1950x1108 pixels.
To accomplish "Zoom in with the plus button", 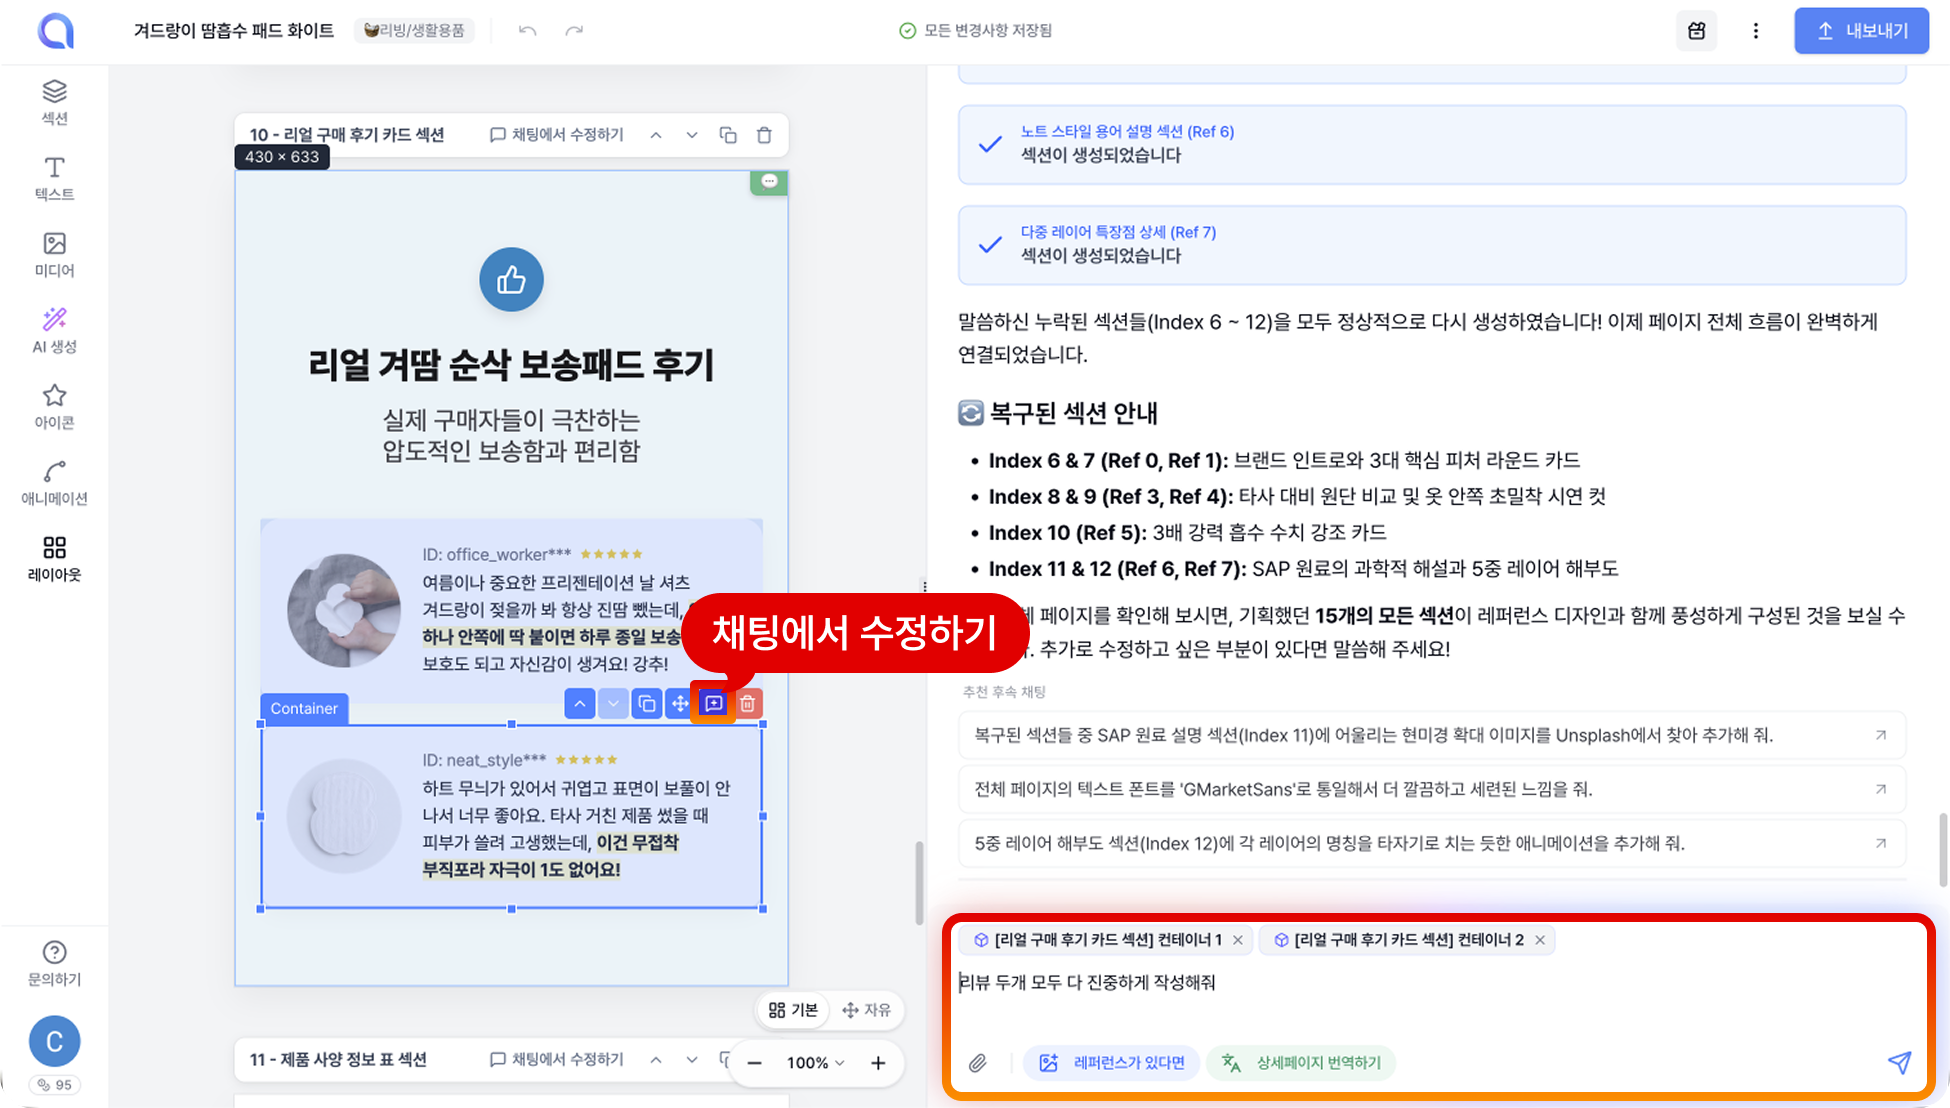I will pyautogui.click(x=878, y=1063).
